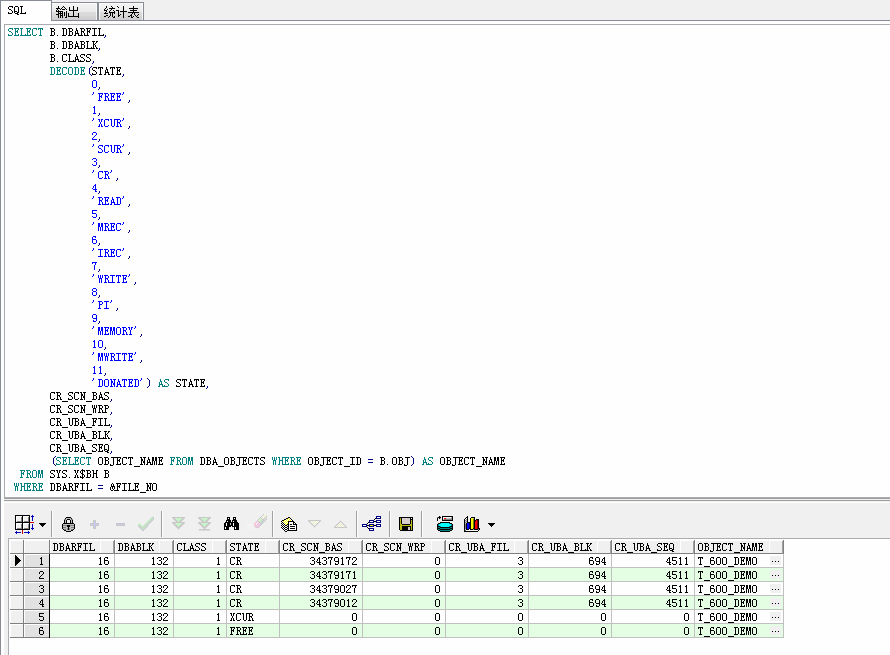Switch to the 统计表 tab
The image size is (890, 655).
point(122,12)
